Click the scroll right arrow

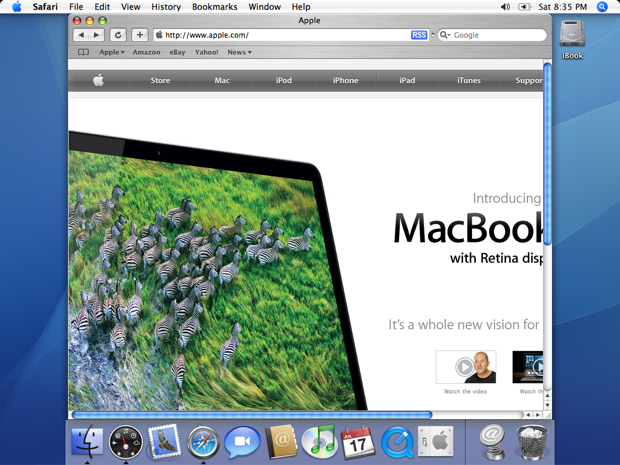[537, 415]
